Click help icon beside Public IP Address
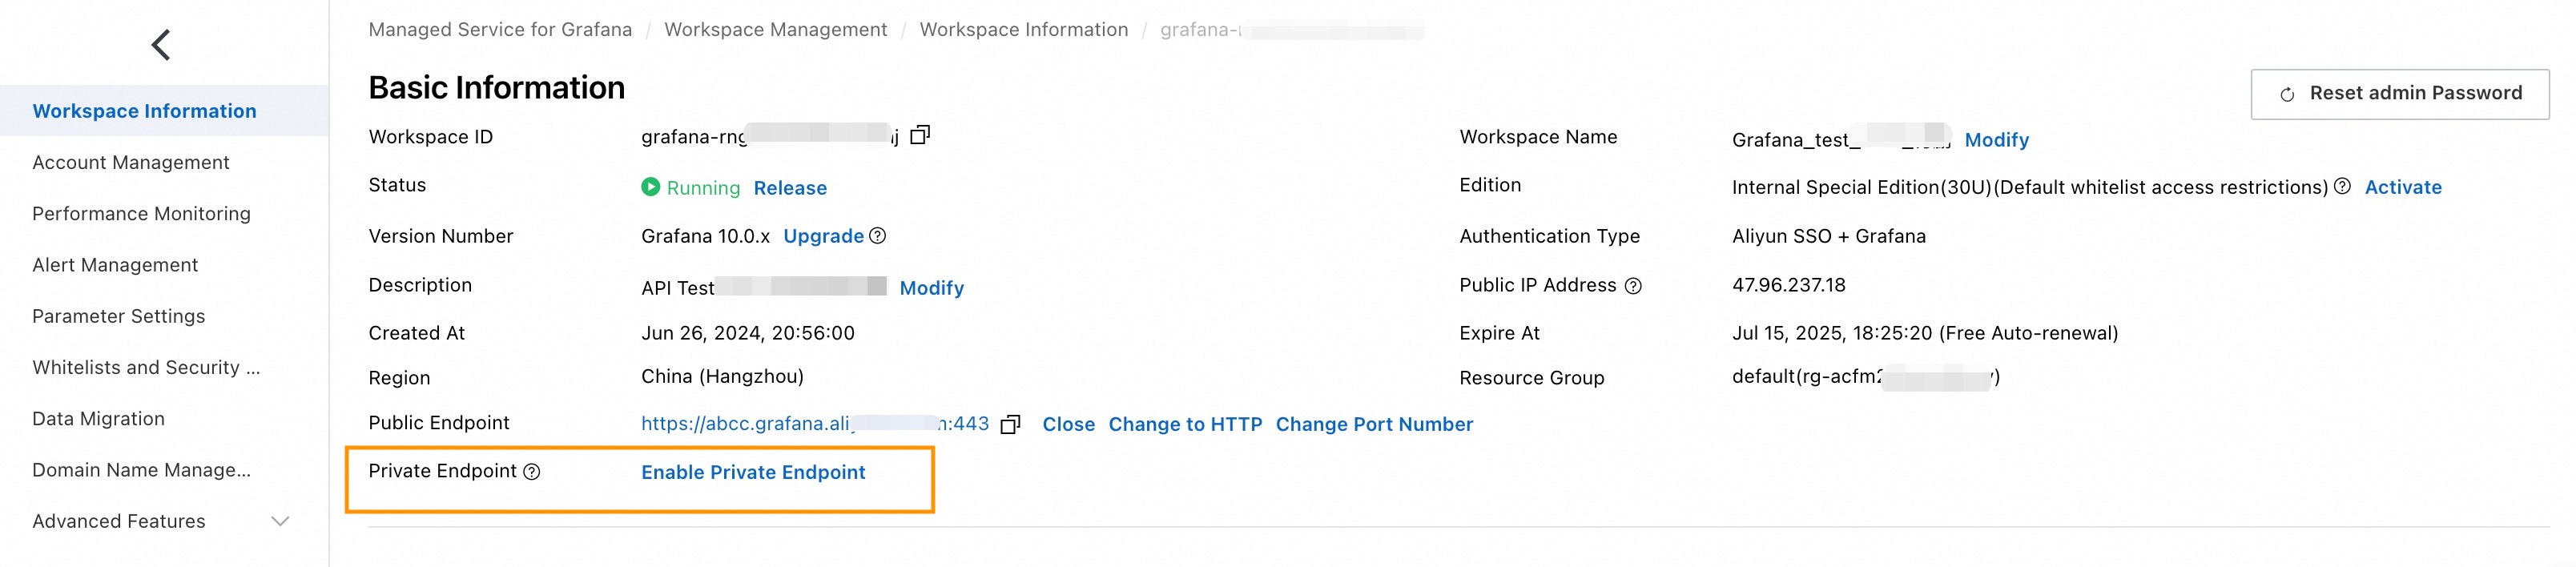The image size is (2576, 567). tap(1633, 286)
